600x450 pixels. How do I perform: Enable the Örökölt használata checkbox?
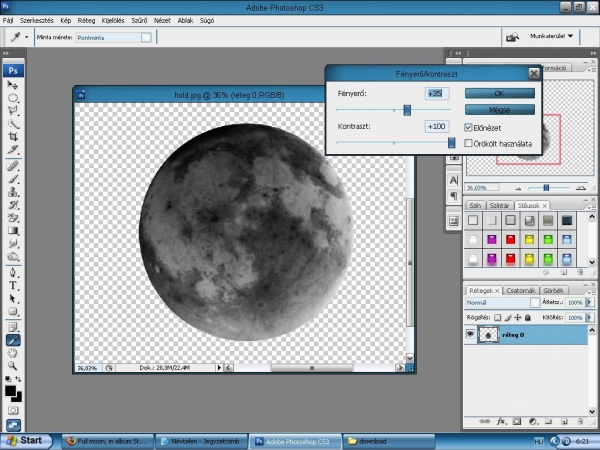pos(468,143)
